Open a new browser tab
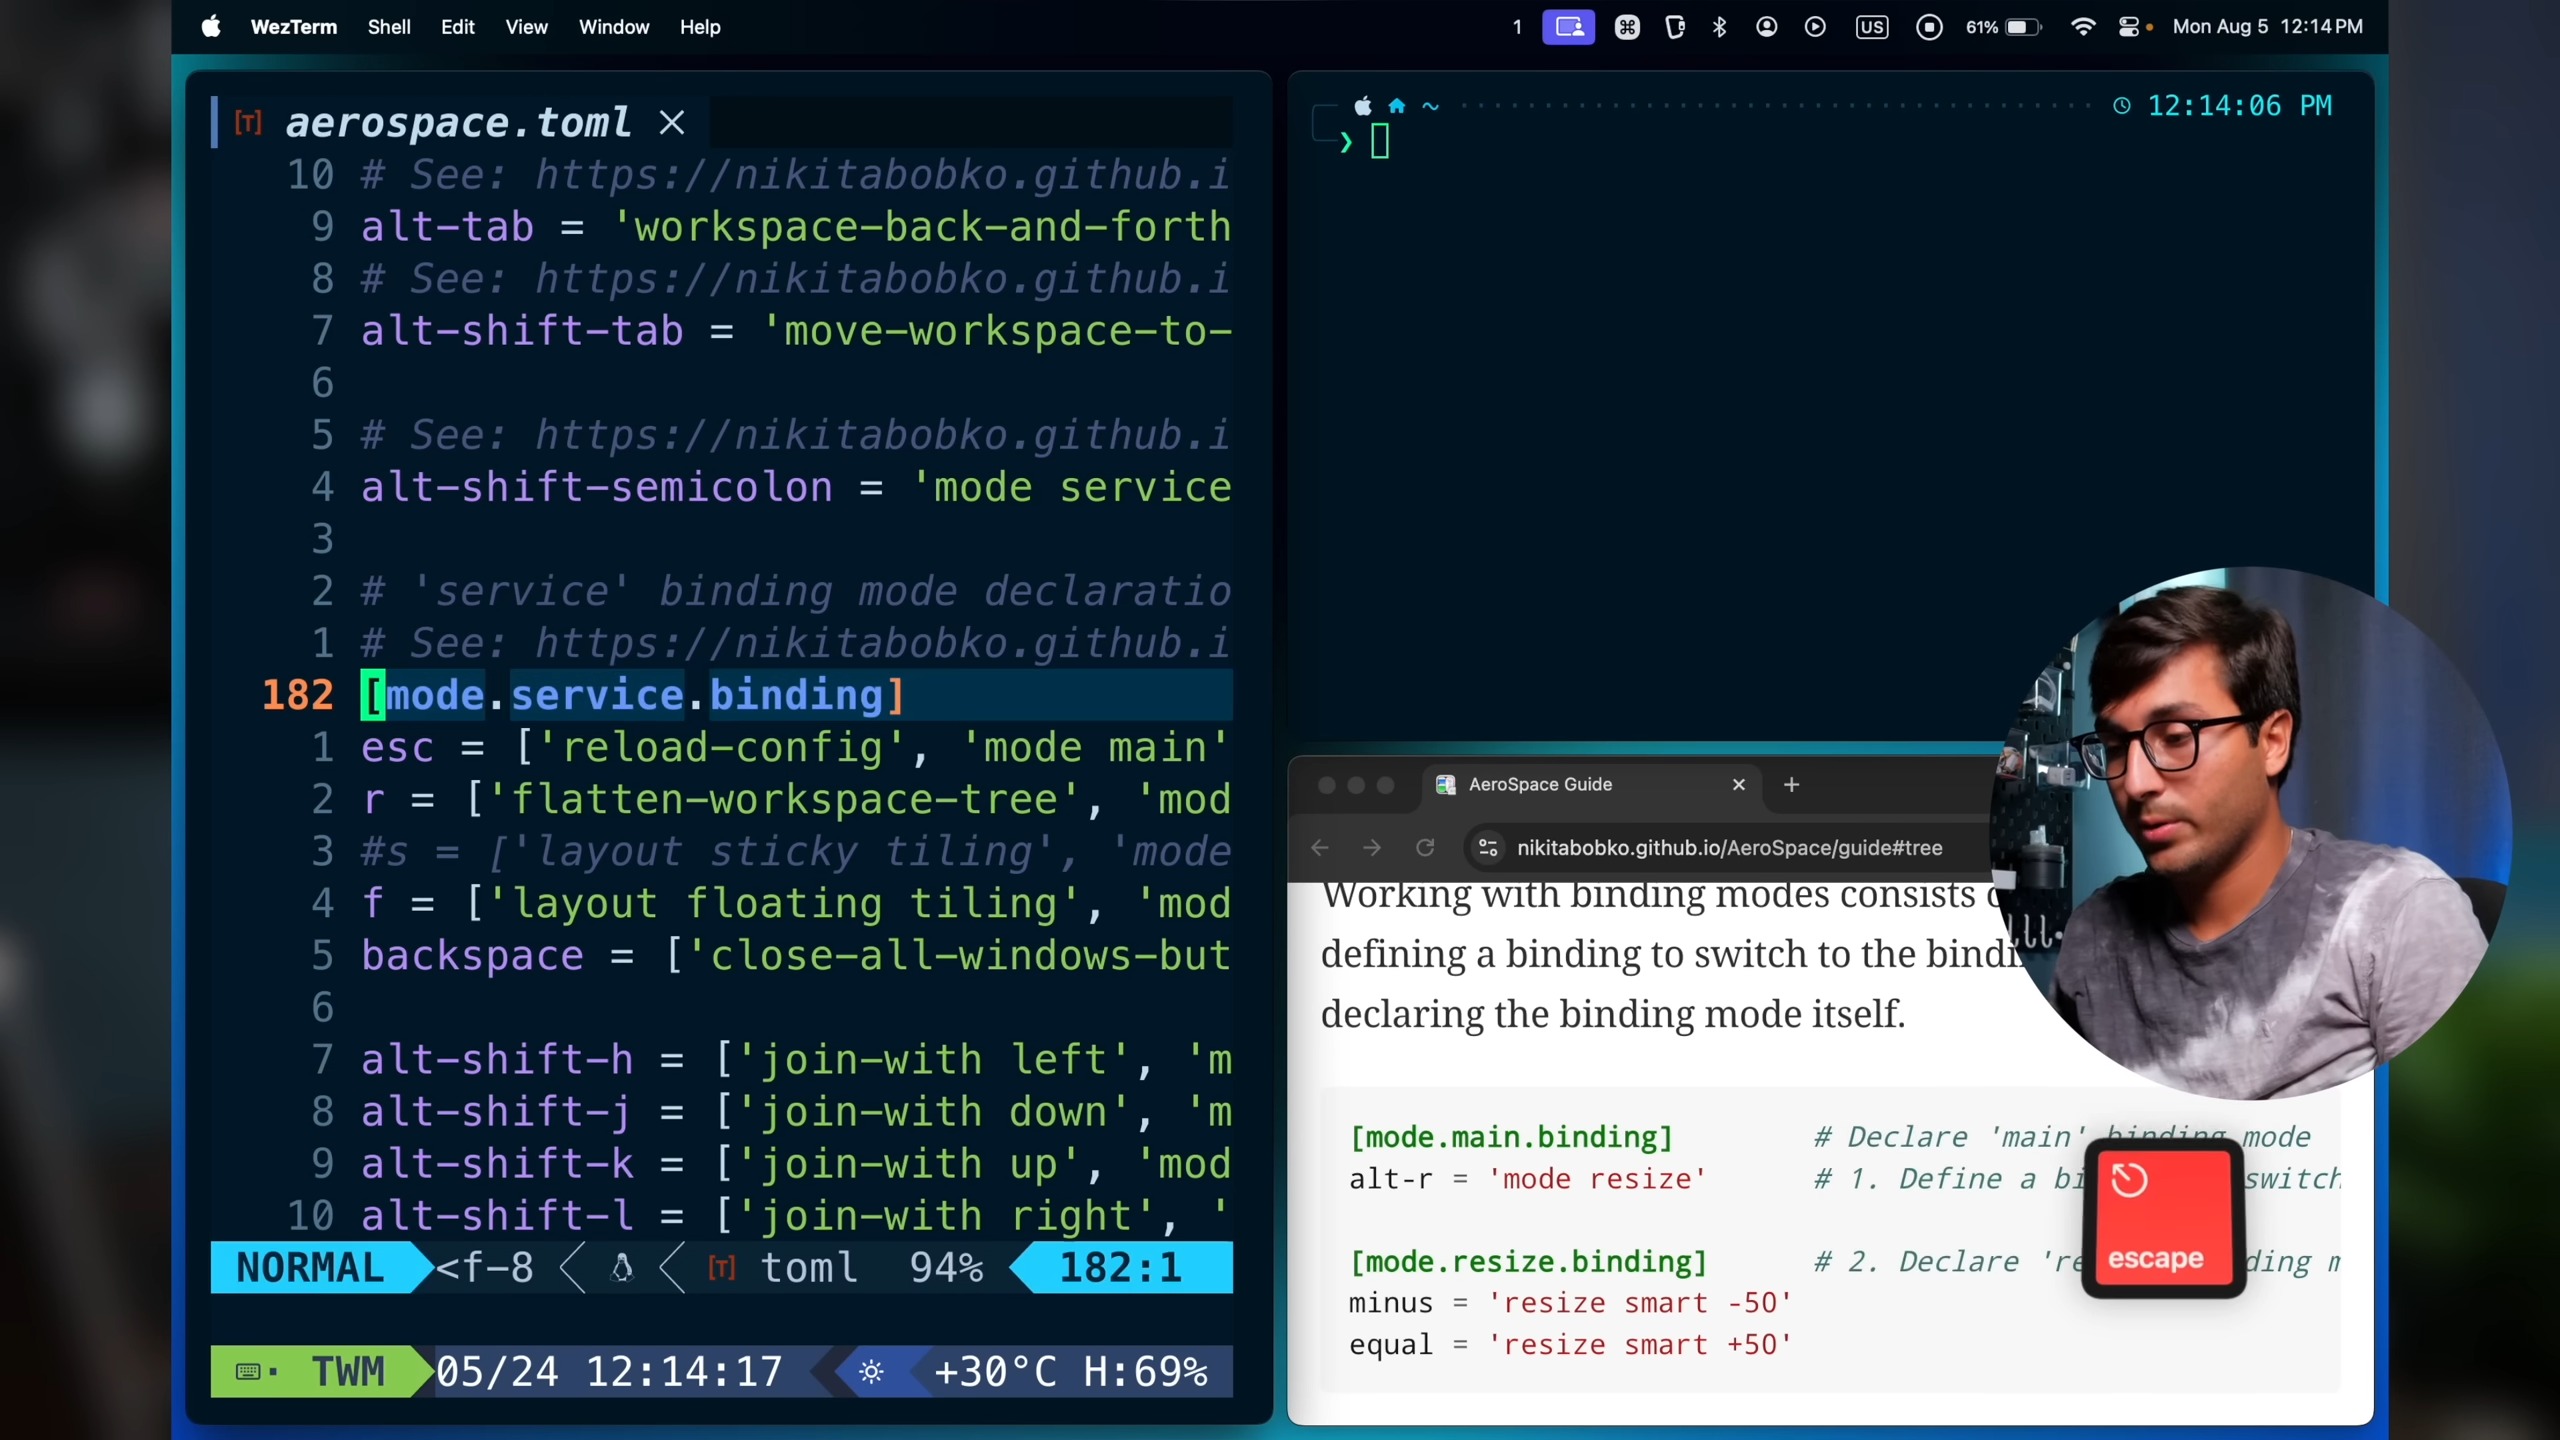The image size is (2560, 1440). click(x=1791, y=785)
